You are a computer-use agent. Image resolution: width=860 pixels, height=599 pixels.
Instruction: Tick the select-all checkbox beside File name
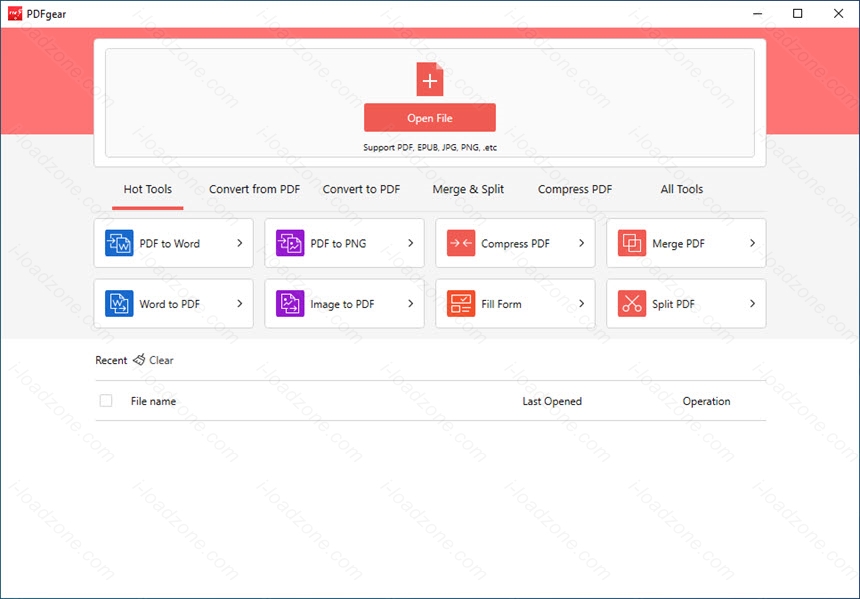106,400
